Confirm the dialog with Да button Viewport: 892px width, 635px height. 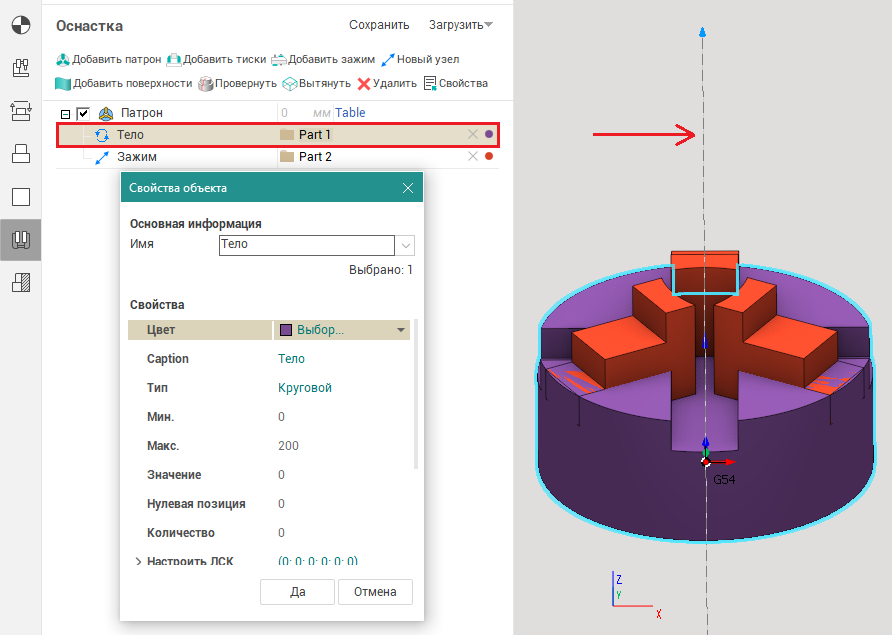[x=297, y=591]
